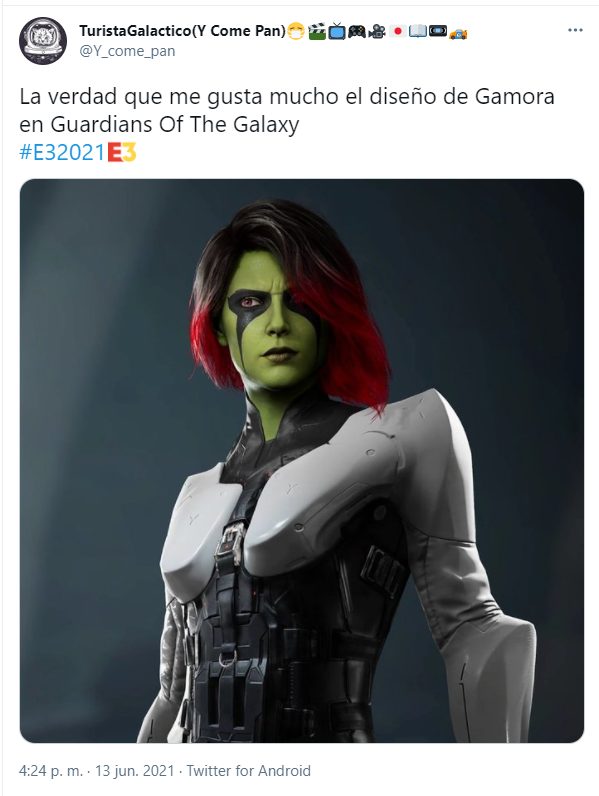Open the #E32021 hashtag link
Screen dimensions: 599x796
62,152
